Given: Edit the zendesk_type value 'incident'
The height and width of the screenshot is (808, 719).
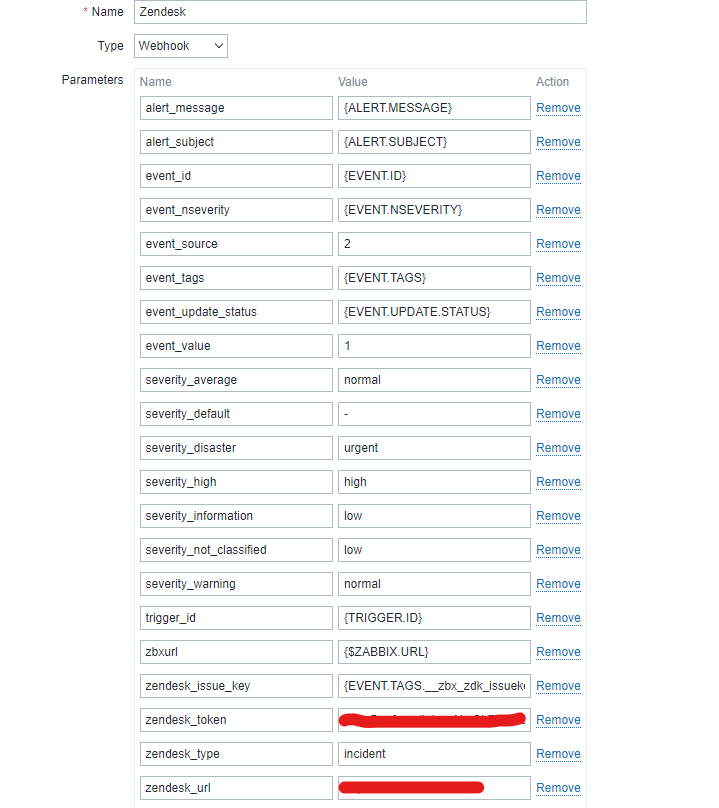Looking at the screenshot, I should (434, 754).
